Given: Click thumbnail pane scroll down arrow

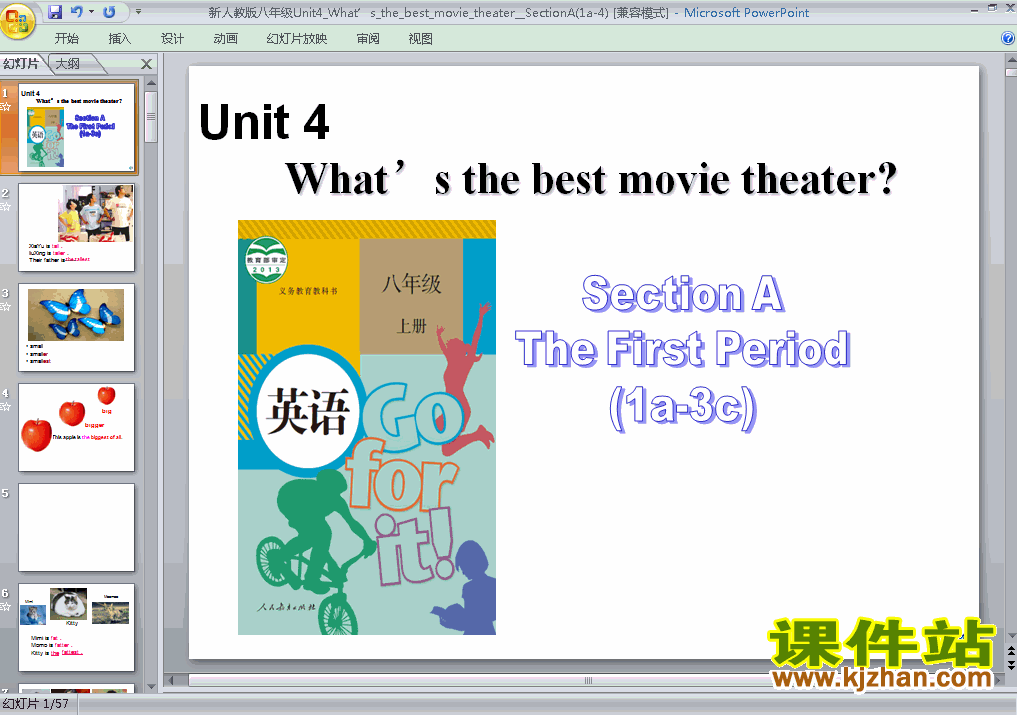Looking at the screenshot, I should [151, 686].
